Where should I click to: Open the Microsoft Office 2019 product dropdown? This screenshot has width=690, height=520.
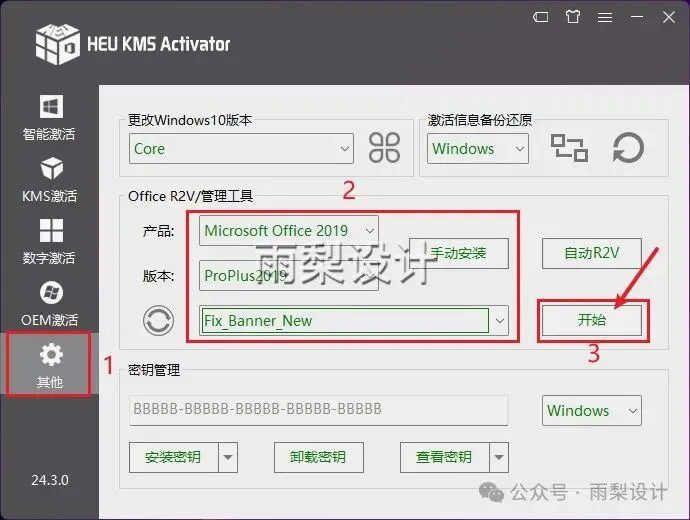click(289, 231)
